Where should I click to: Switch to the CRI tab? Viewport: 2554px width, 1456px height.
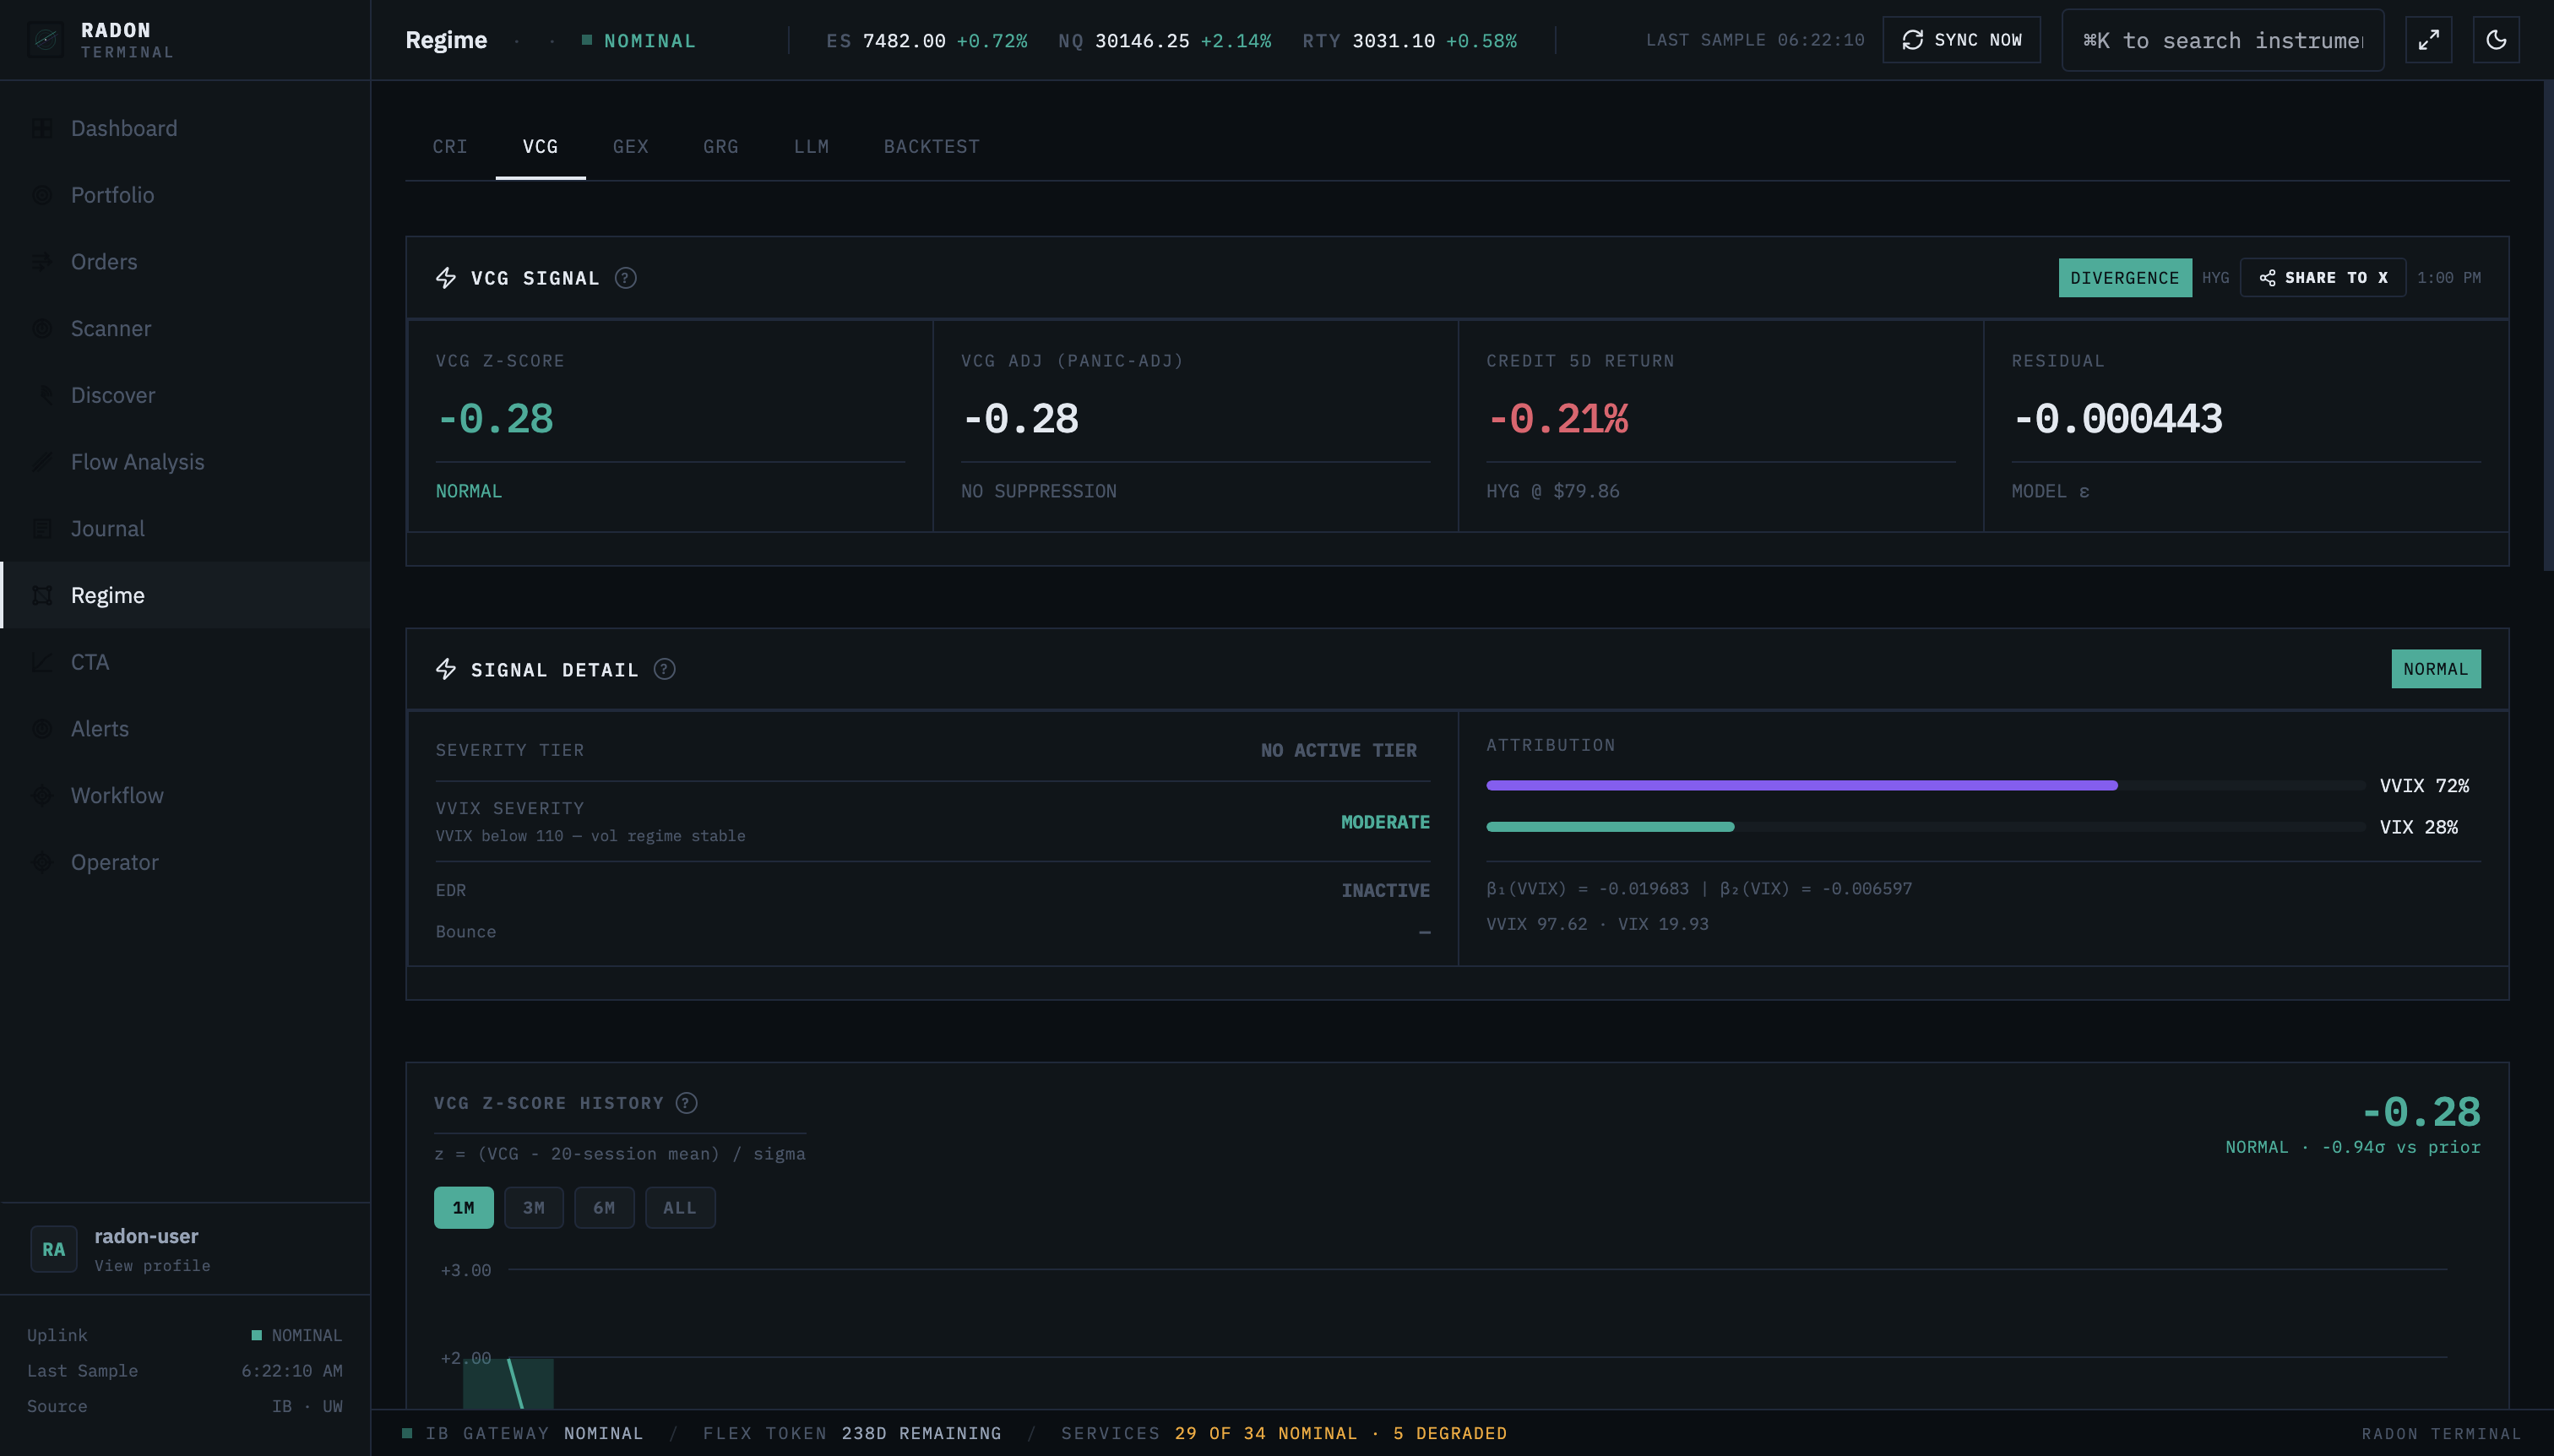pyautogui.click(x=450, y=147)
